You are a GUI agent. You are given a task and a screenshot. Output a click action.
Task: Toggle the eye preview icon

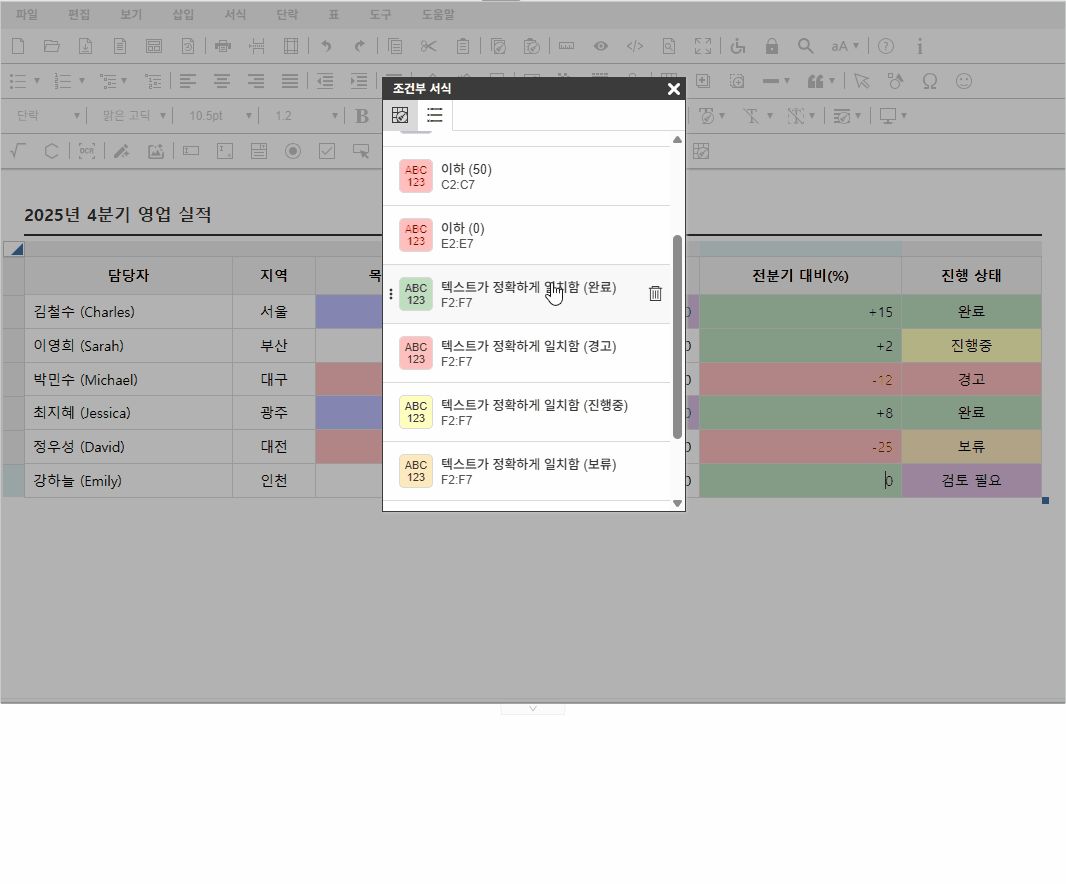601,46
